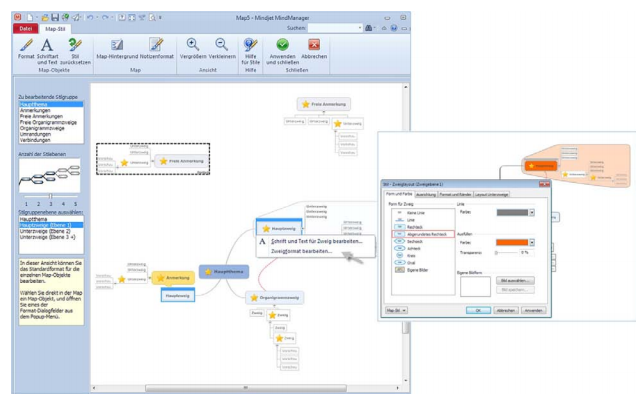Click Anwenden in the Zweiglayout dialog
Viewport: 641px width, 400px height.
pyautogui.click(x=533, y=310)
